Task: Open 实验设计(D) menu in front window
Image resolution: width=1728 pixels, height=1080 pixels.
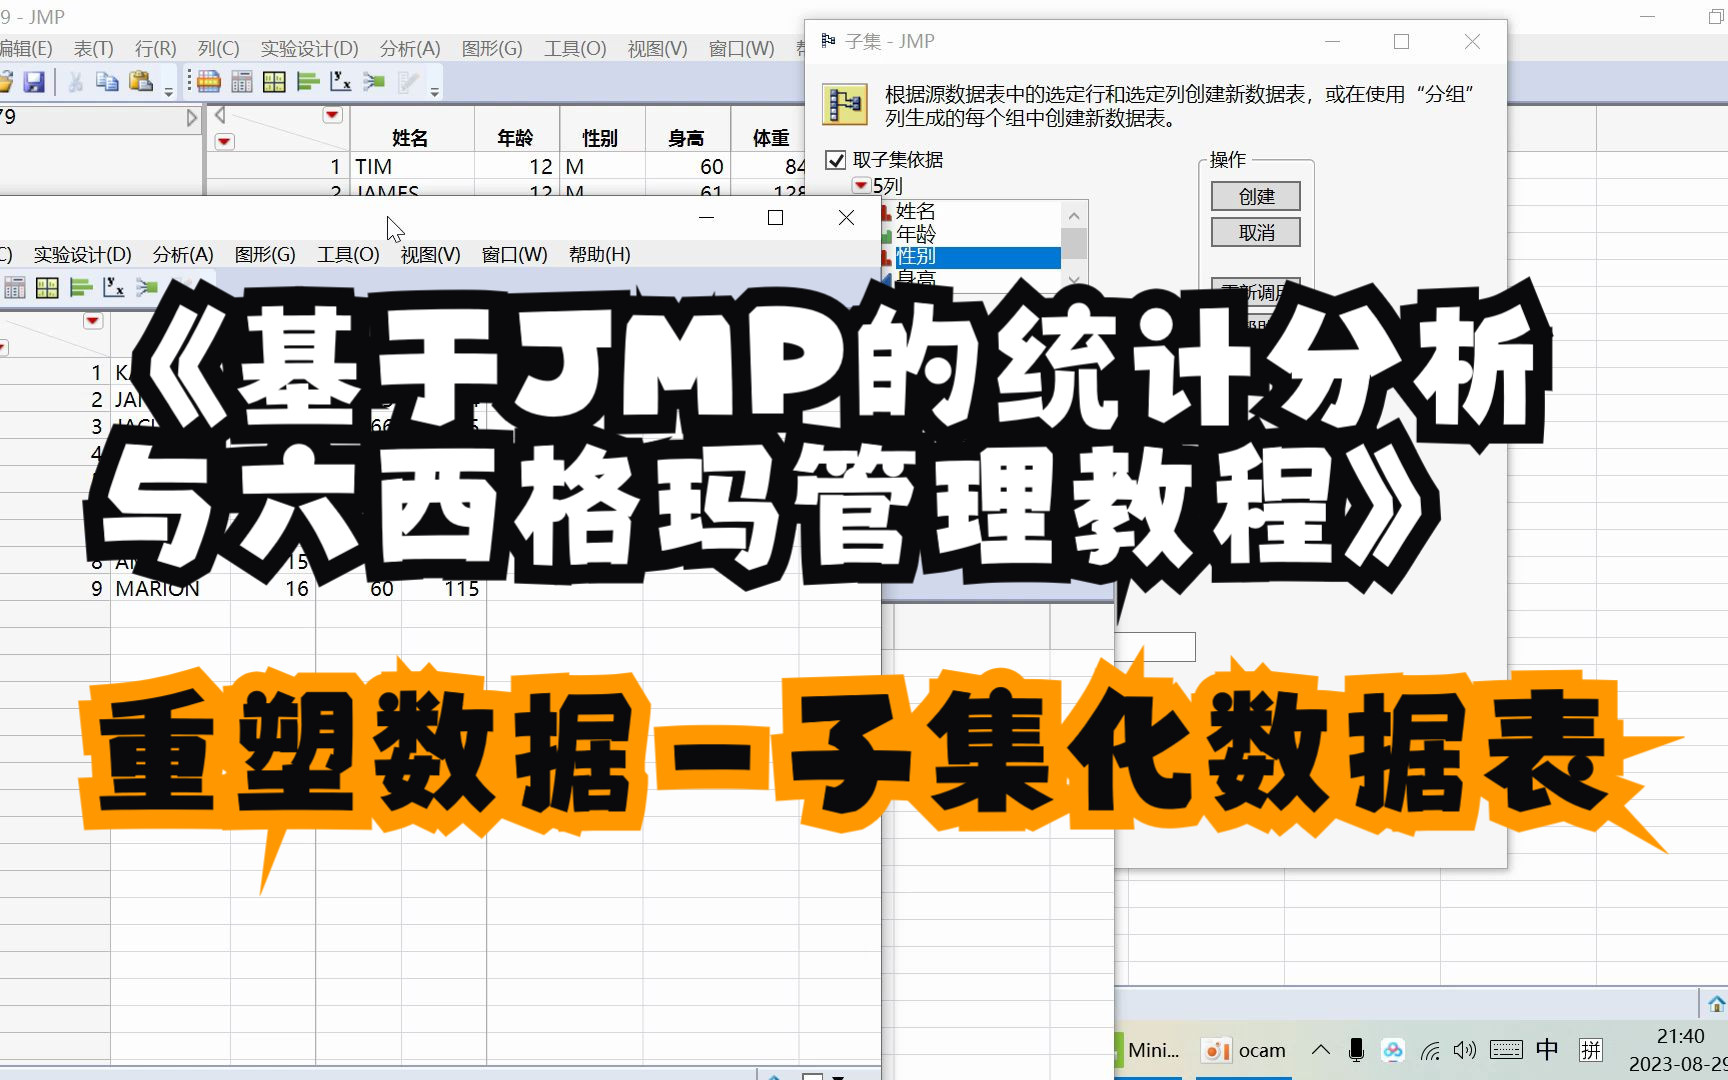Action: pyautogui.click(x=83, y=255)
